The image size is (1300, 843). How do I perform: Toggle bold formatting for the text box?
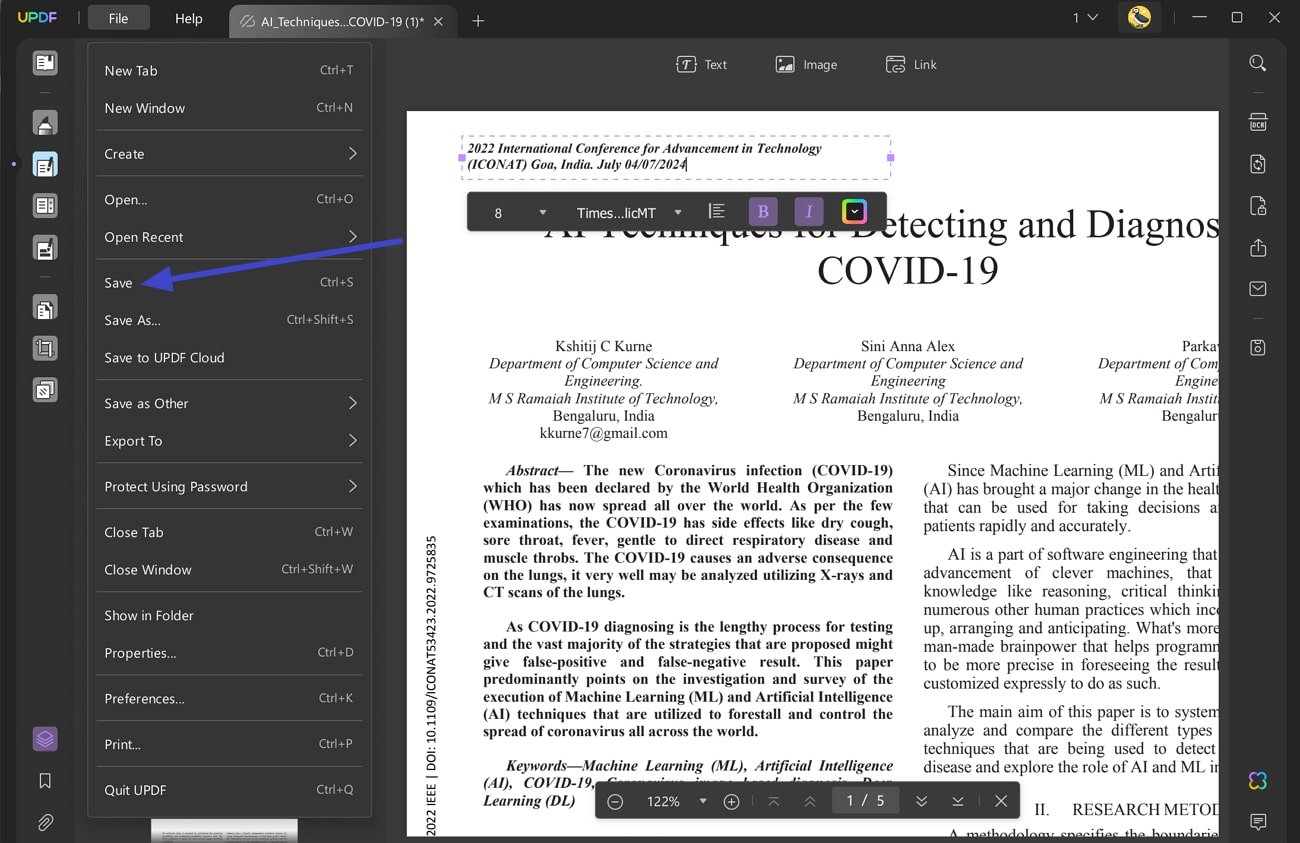[763, 211]
